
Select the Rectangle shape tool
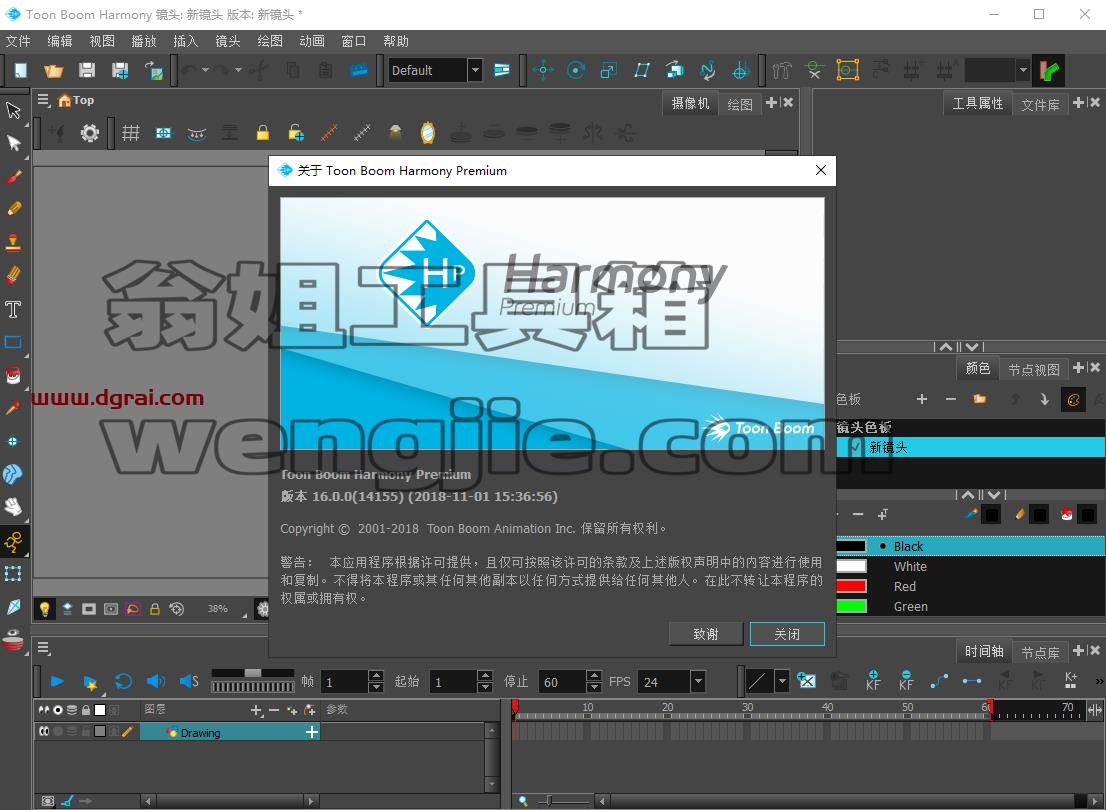point(13,342)
